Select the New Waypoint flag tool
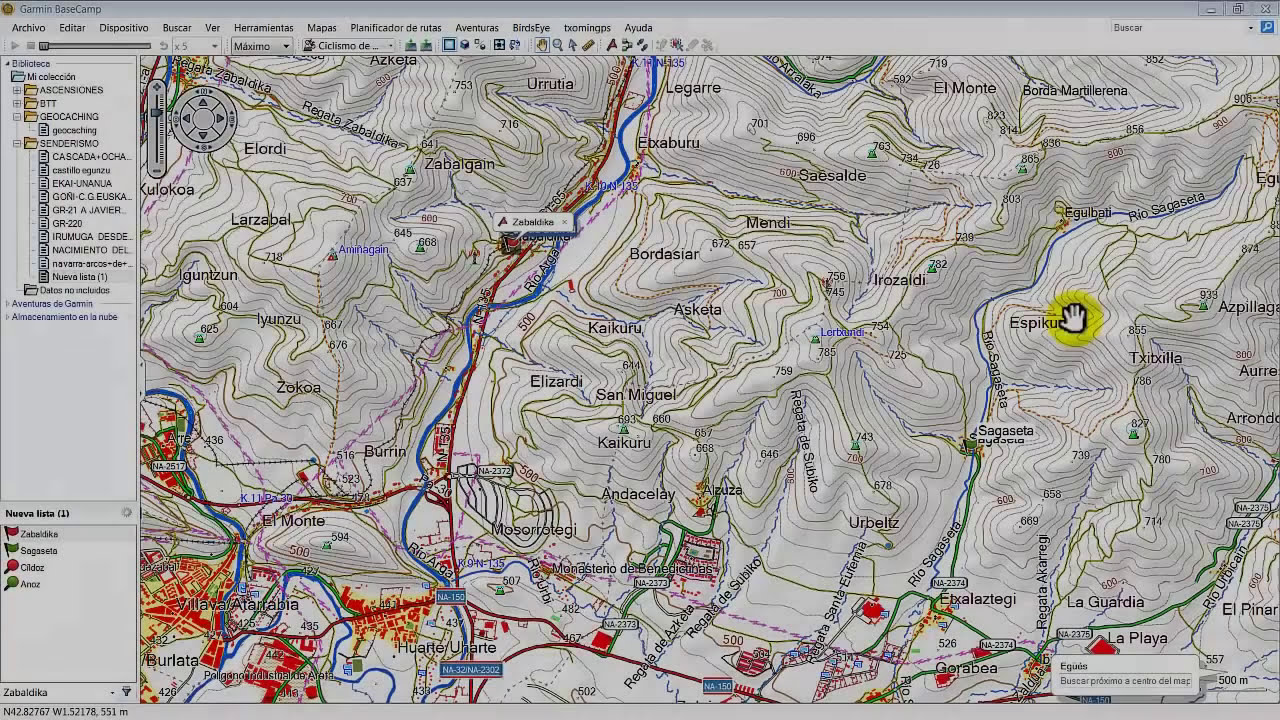Screen dimensions: 1280x720 pos(612,45)
